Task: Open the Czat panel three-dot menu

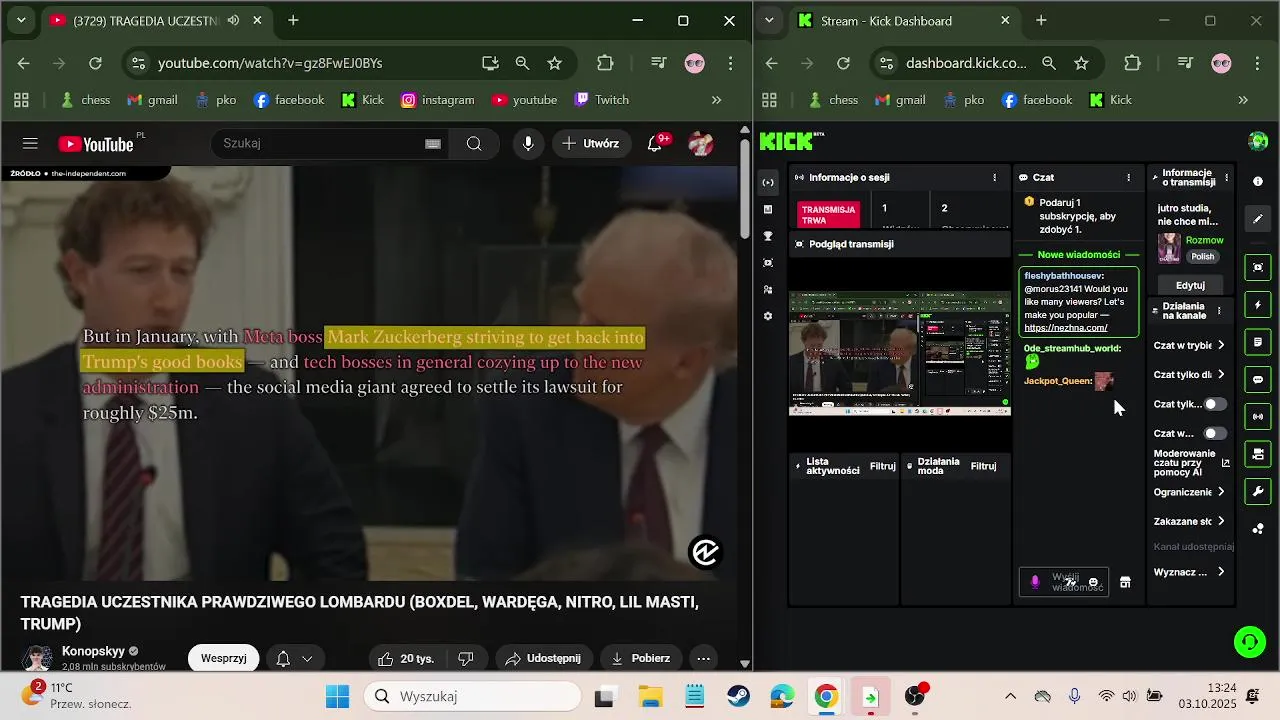Action: click(x=1129, y=177)
